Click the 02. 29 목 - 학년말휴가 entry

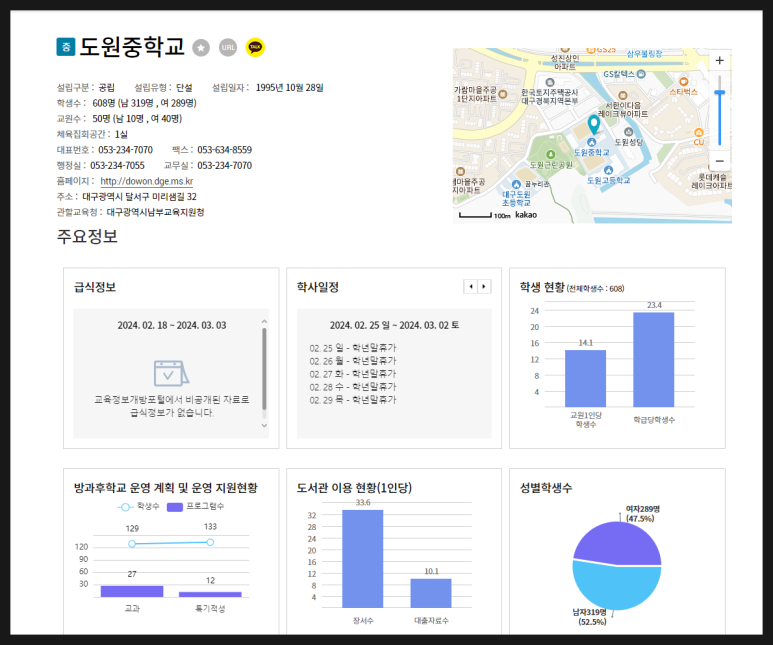[352, 400]
